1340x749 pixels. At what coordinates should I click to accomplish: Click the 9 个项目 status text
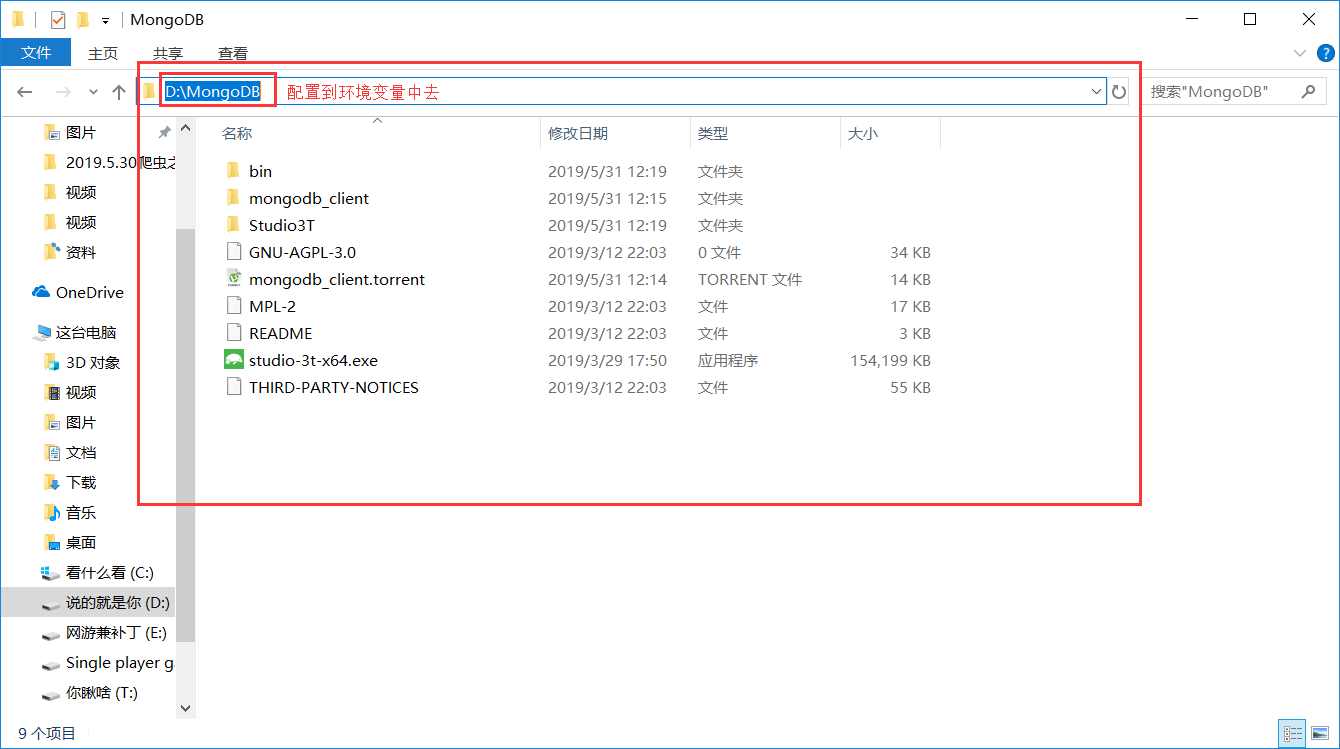click(x=47, y=734)
